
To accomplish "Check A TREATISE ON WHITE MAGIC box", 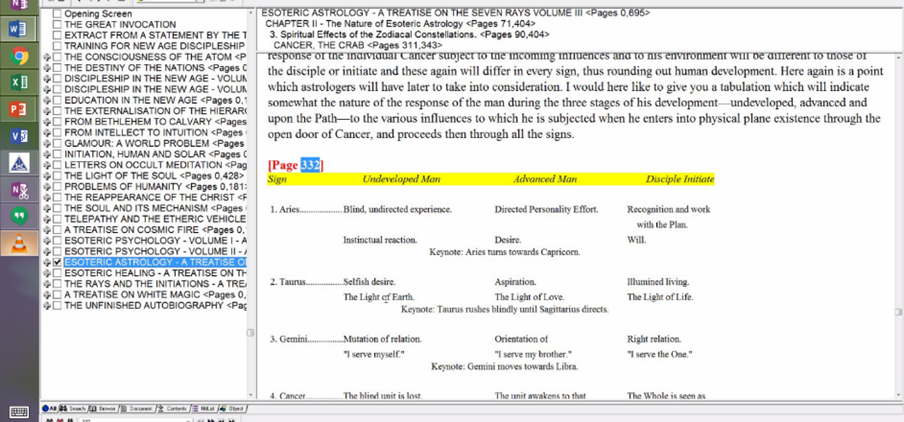I will point(57,295).
